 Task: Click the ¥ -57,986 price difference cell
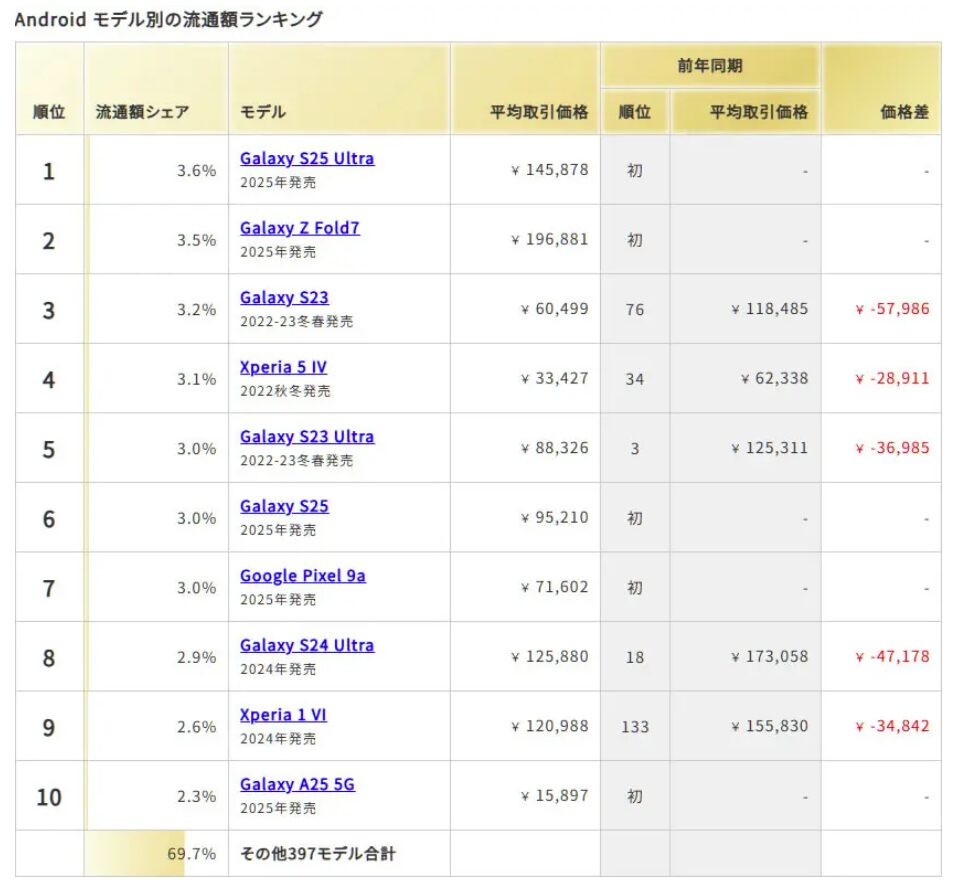[892, 309]
